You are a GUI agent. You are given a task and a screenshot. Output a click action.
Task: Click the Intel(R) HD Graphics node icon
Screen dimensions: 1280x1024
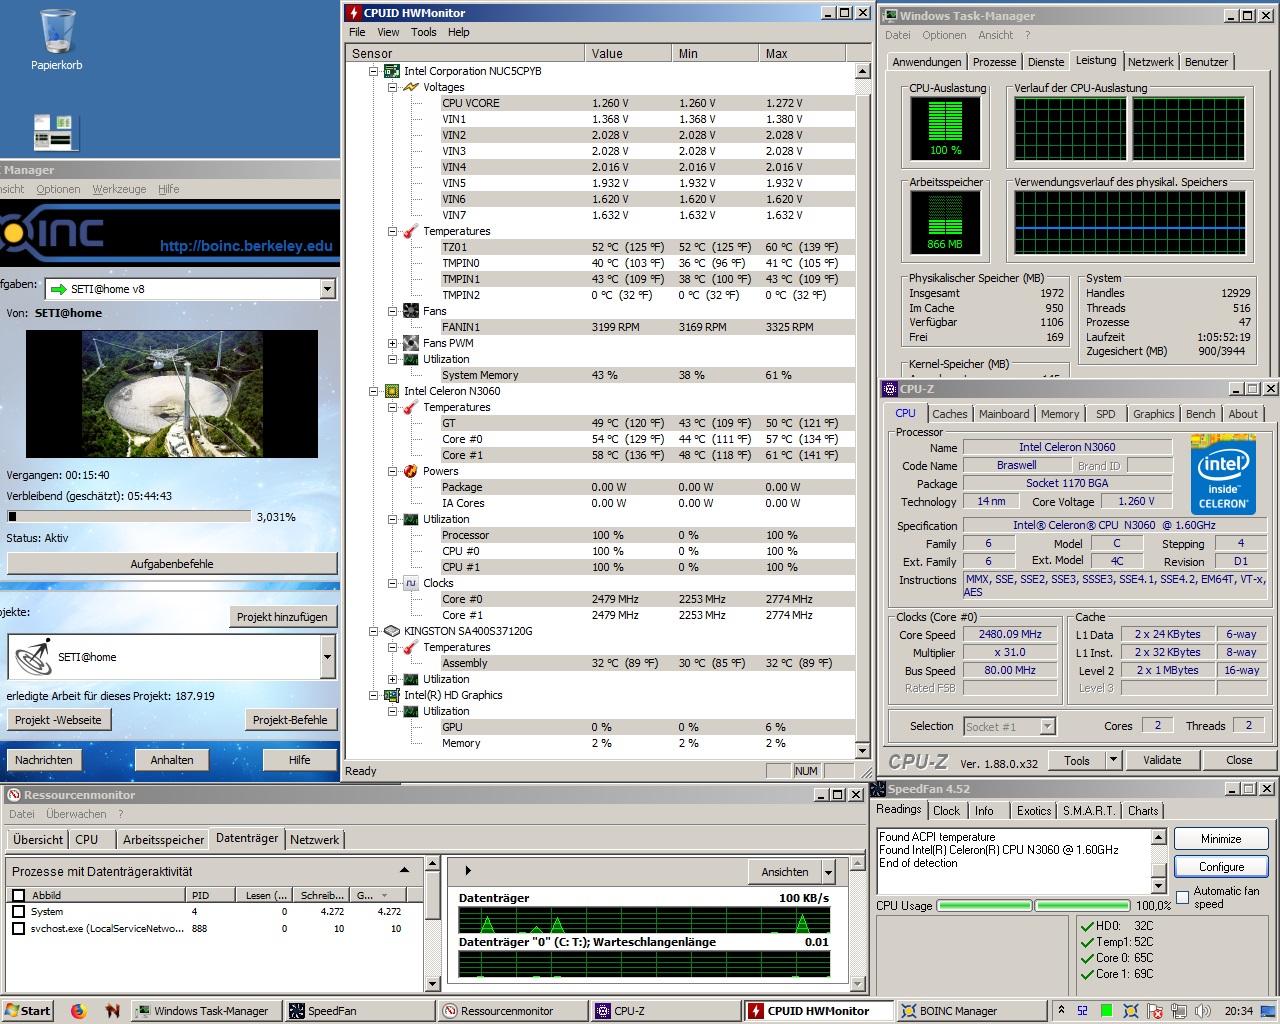tap(392, 695)
